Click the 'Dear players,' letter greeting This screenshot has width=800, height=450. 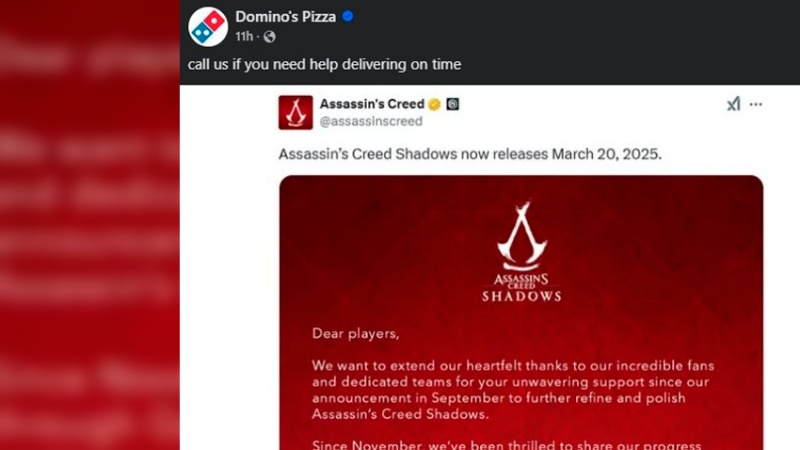tap(356, 334)
